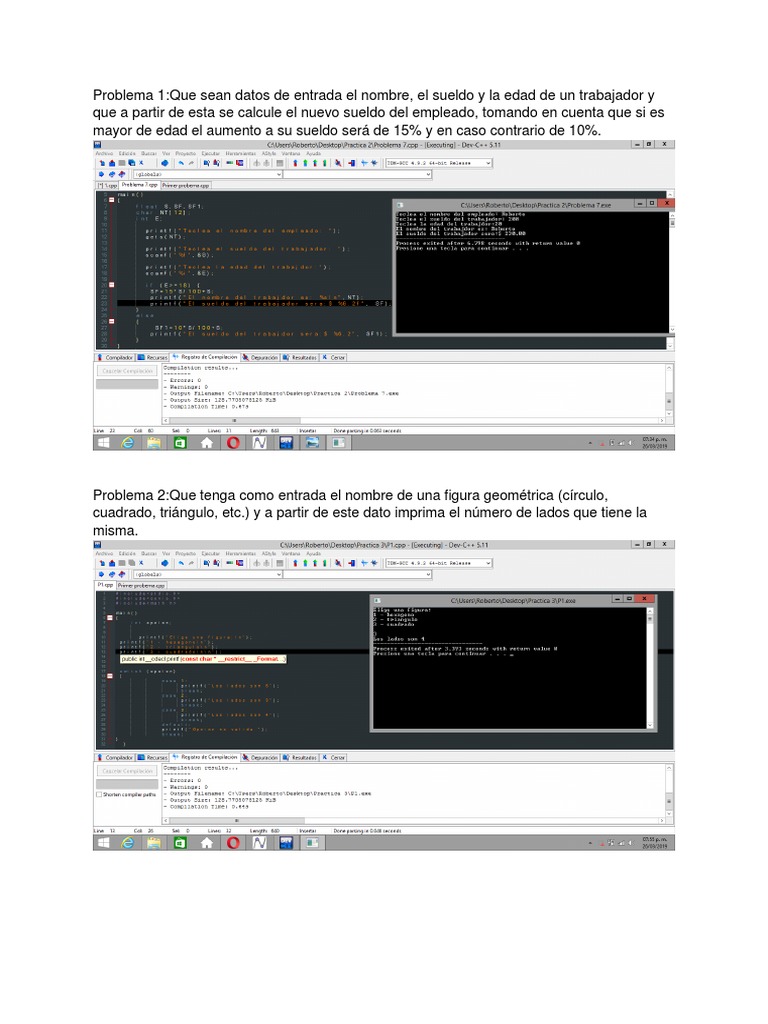
Task: Click Cancelar Compilación button in Problema 7.cpp window
Action: 127,371
